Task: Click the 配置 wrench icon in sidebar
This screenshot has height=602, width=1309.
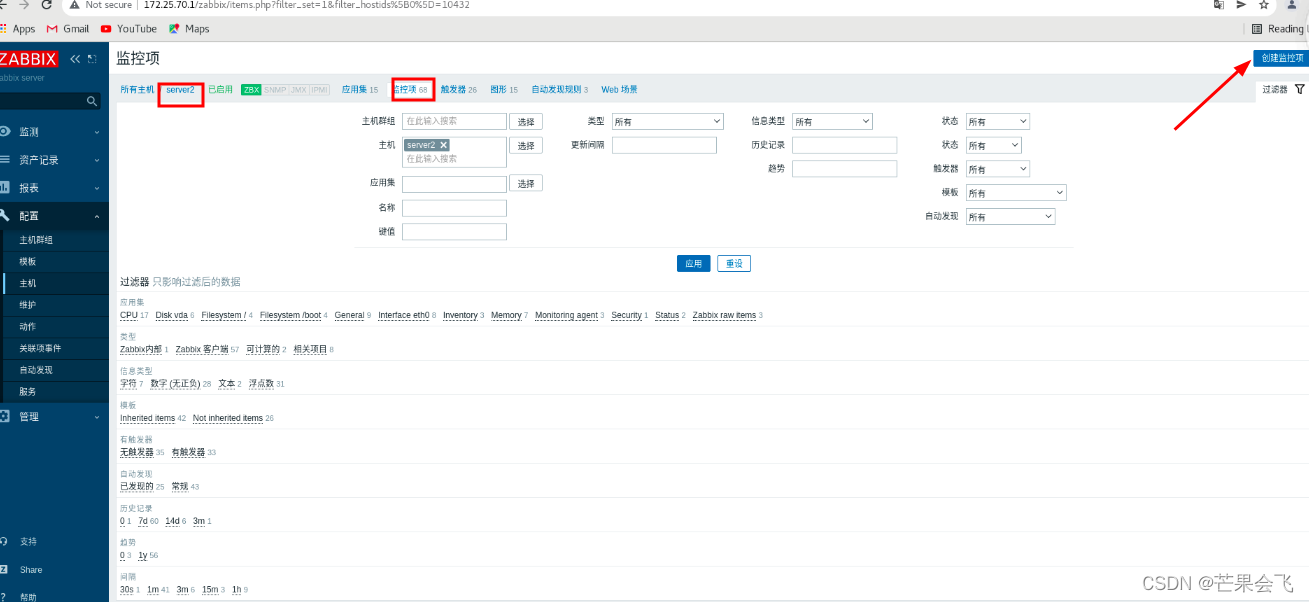Action: [x=5, y=215]
